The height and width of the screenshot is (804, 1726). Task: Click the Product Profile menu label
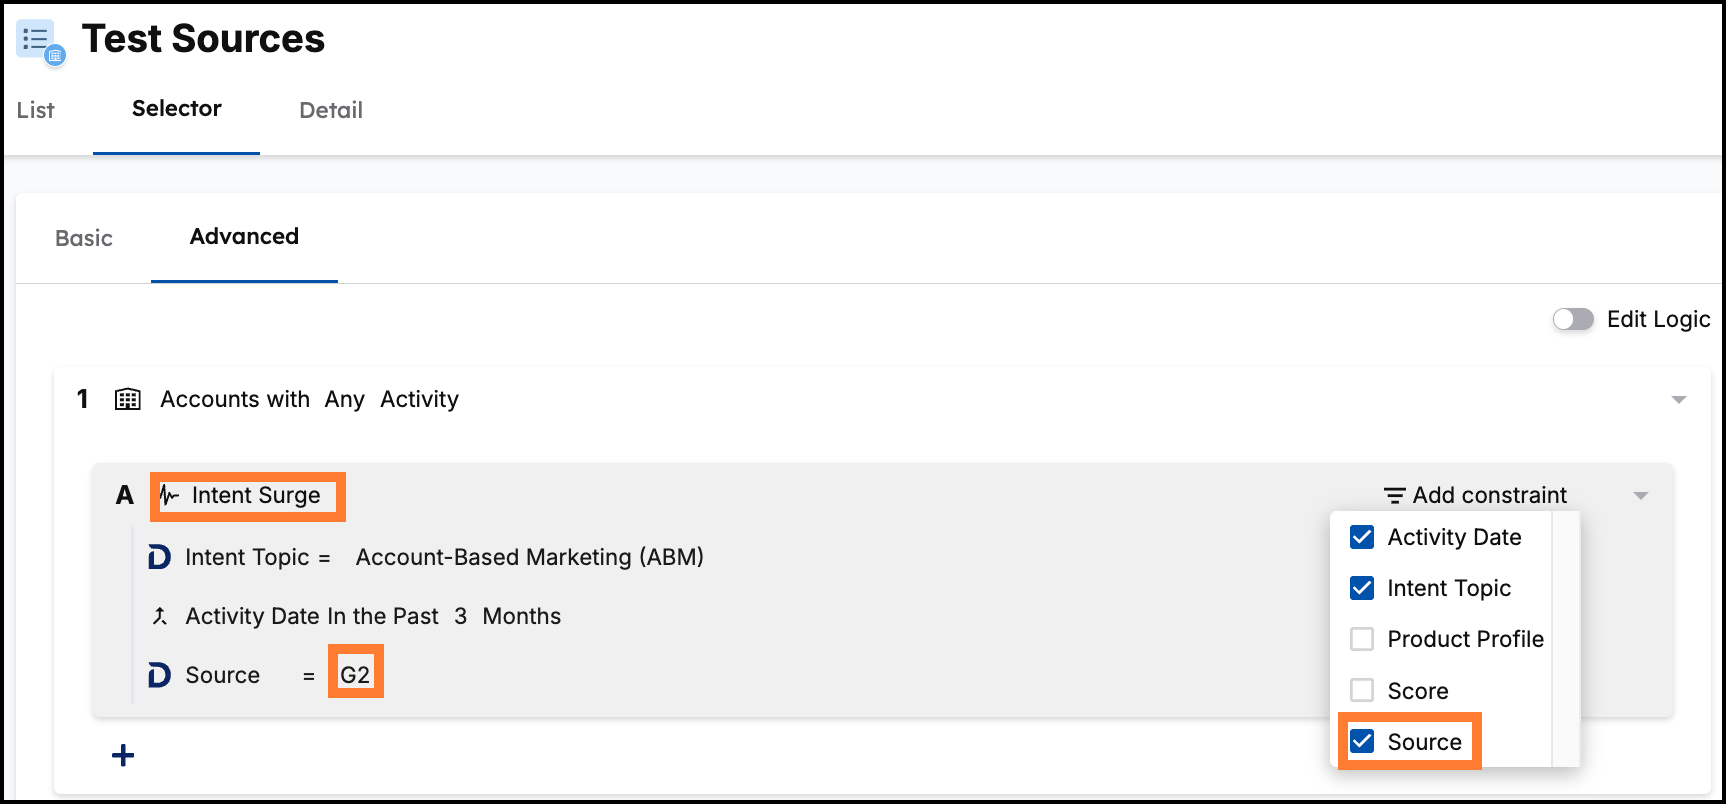tap(1465, 639)
